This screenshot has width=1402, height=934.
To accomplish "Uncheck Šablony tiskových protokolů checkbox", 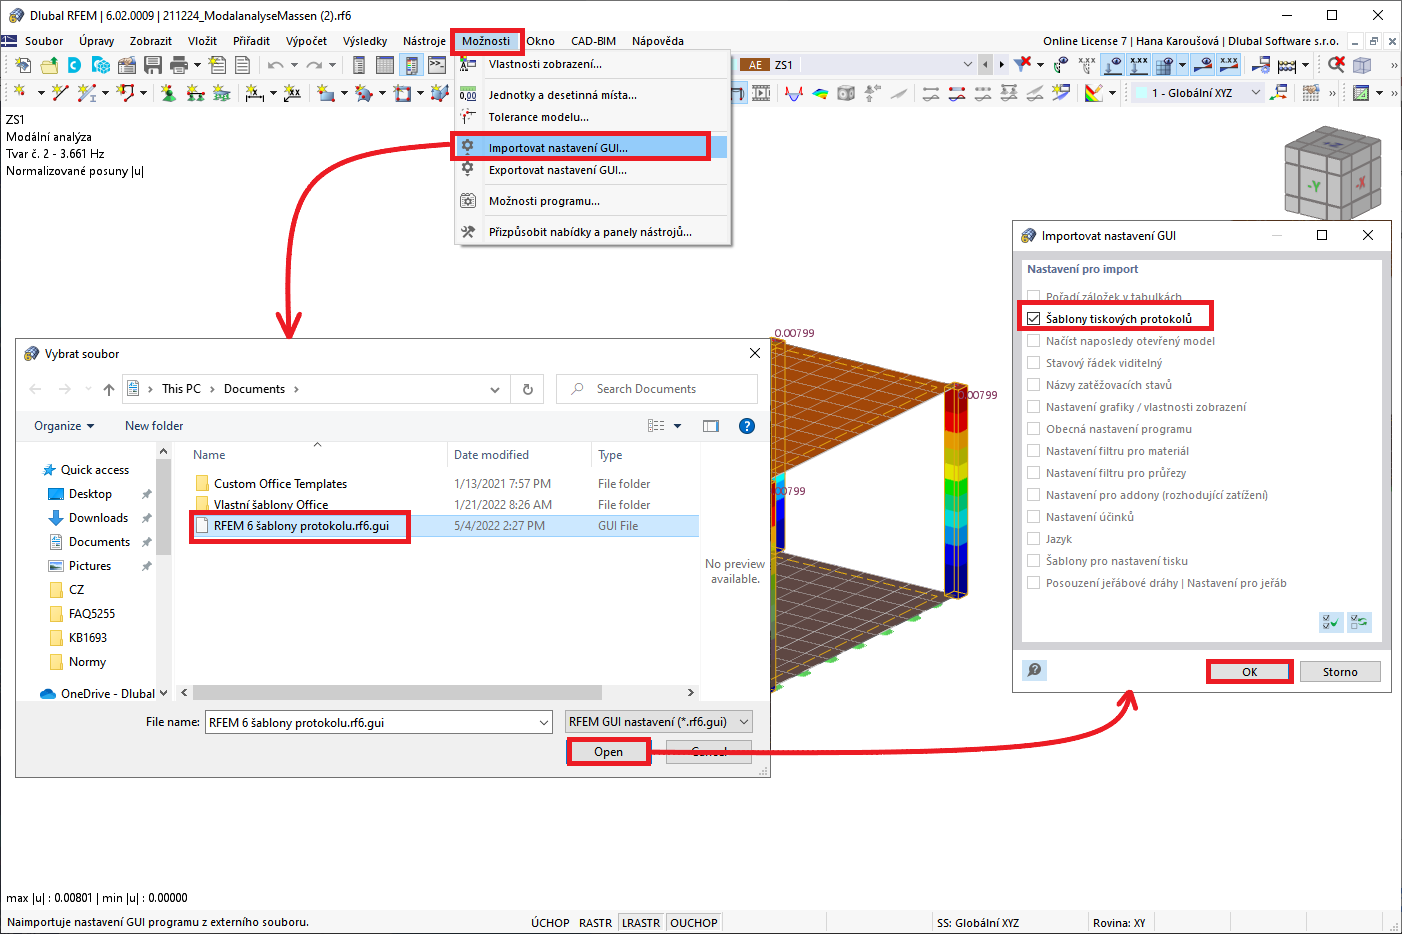I will 1034,319.
